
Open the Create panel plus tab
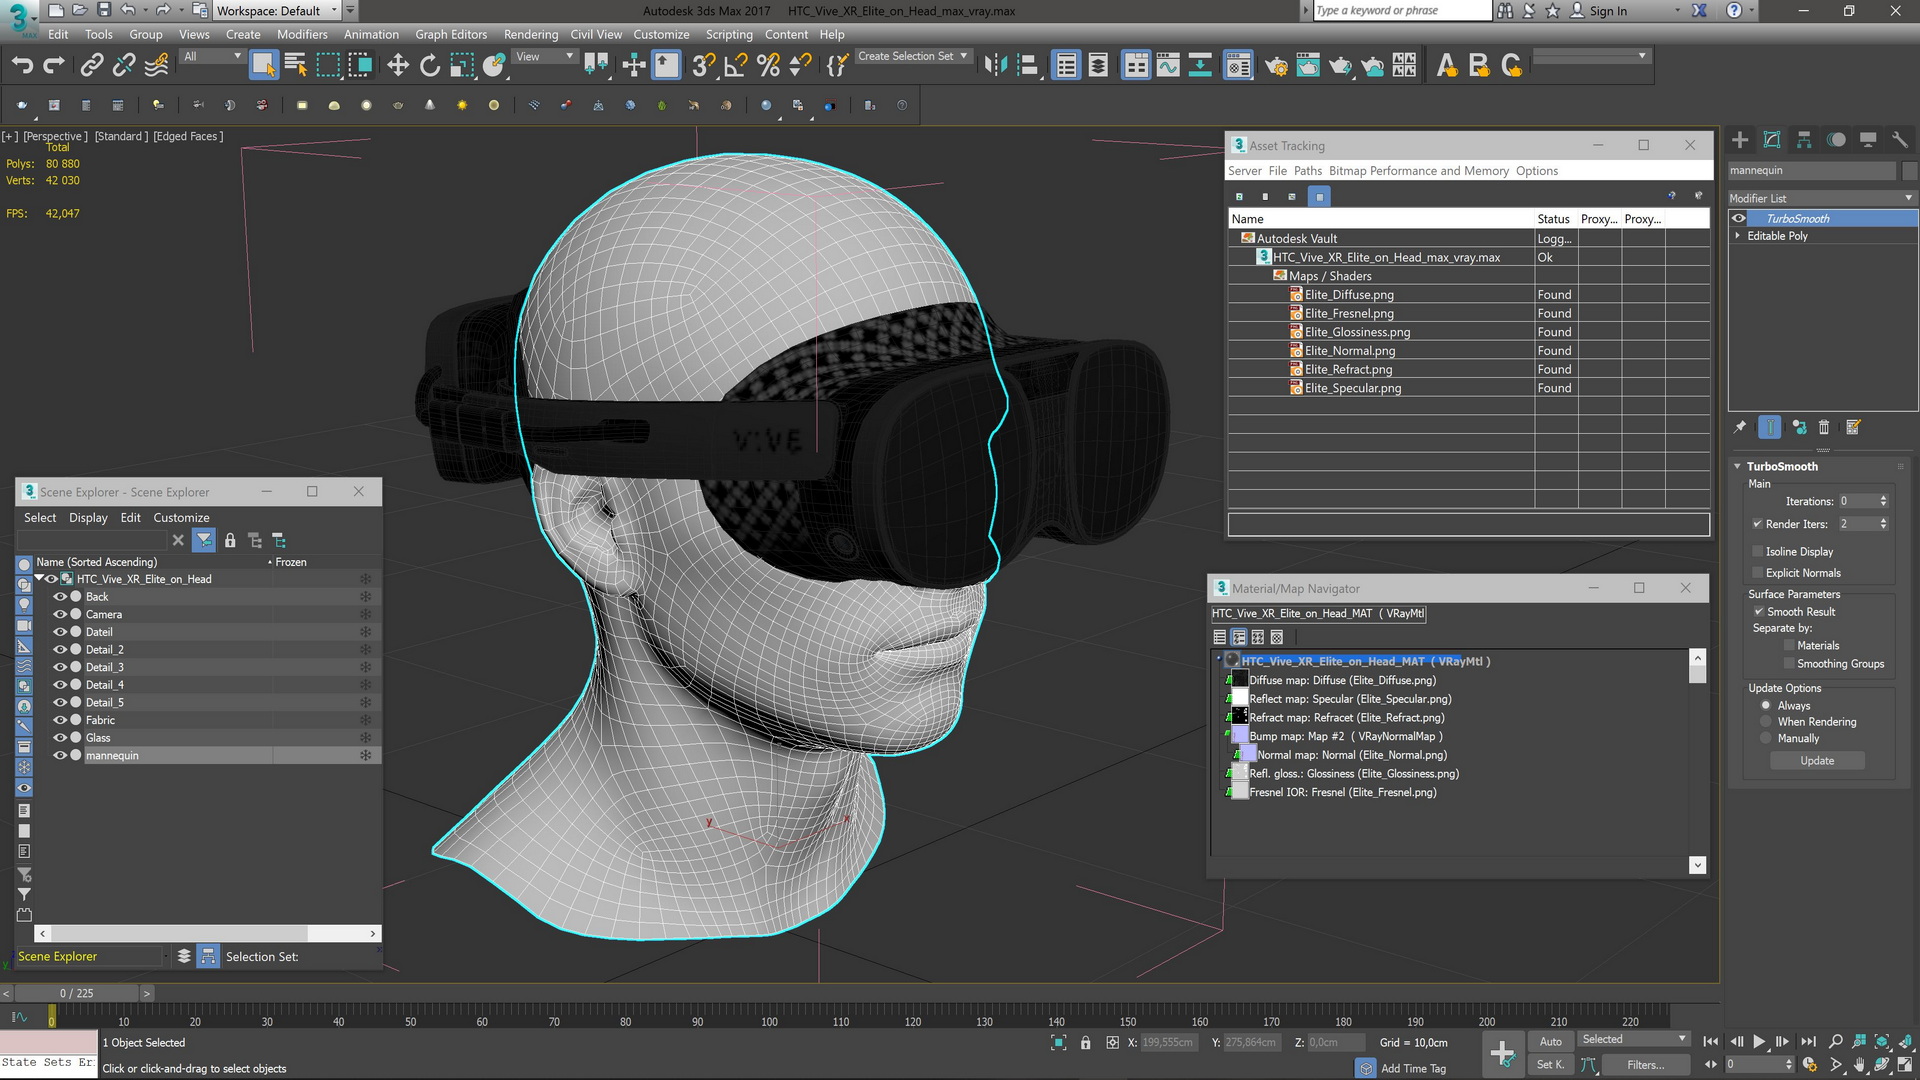[1740, 140]
